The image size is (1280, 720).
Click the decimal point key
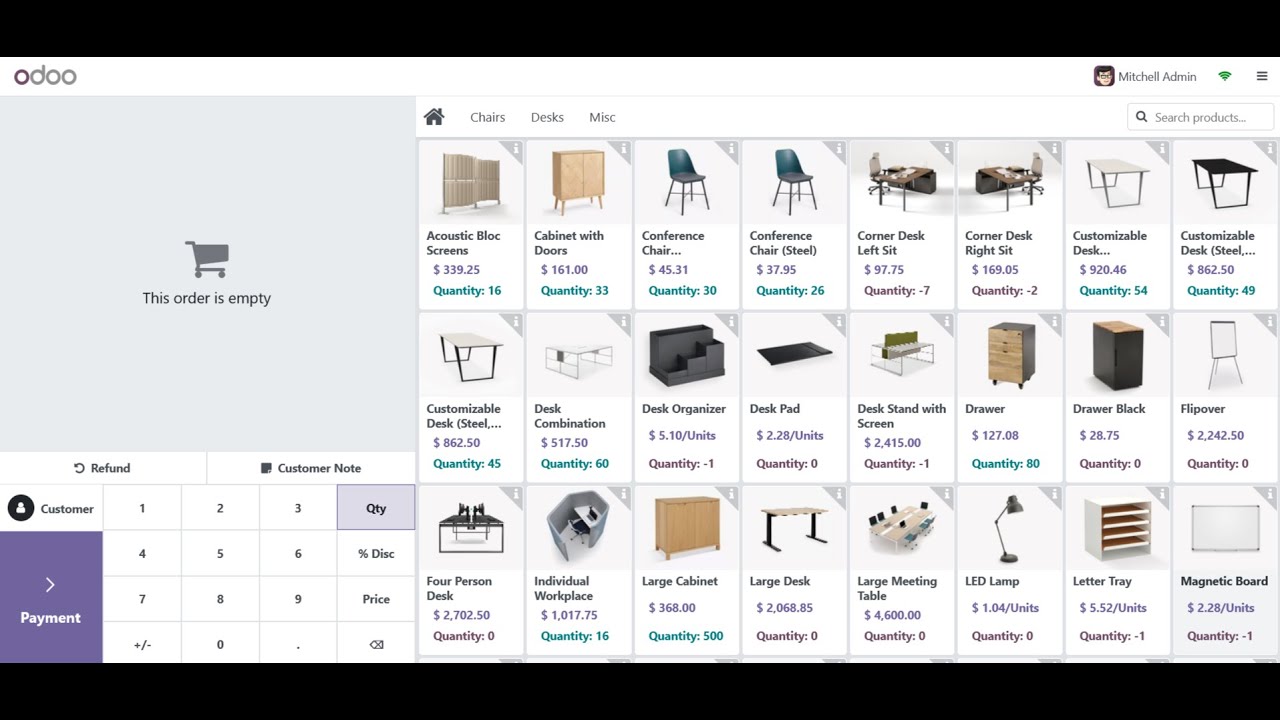tap(298, 644)
